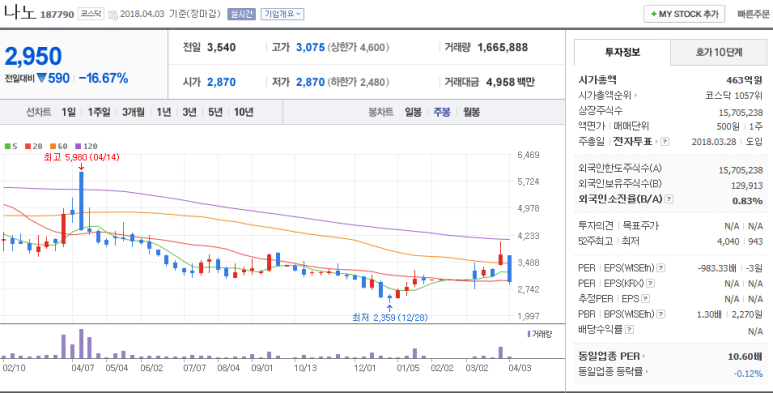Select the 월봉 monthly candle chart
The image size is (773, 393).
pyautogui.click(x=471, y=112)
